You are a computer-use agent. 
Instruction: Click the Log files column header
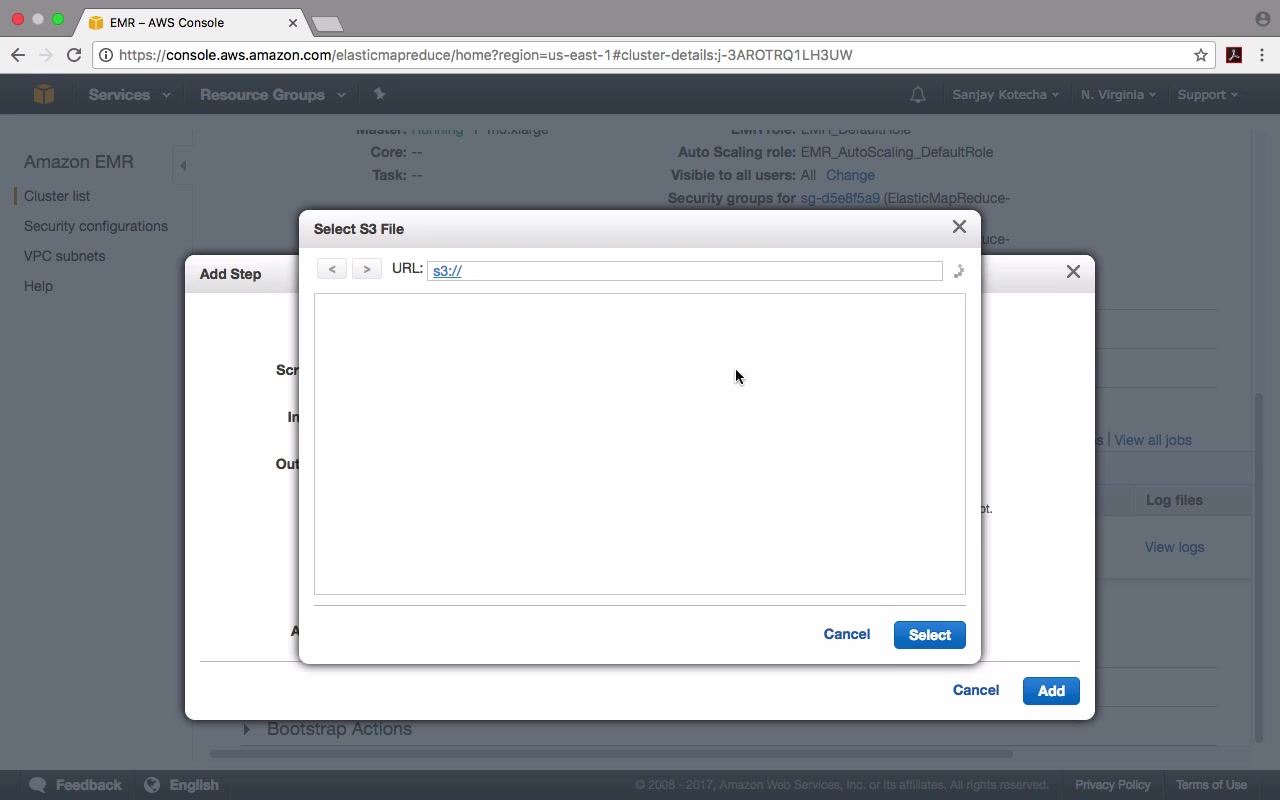pyautogui.click(x=1174, y=500)
